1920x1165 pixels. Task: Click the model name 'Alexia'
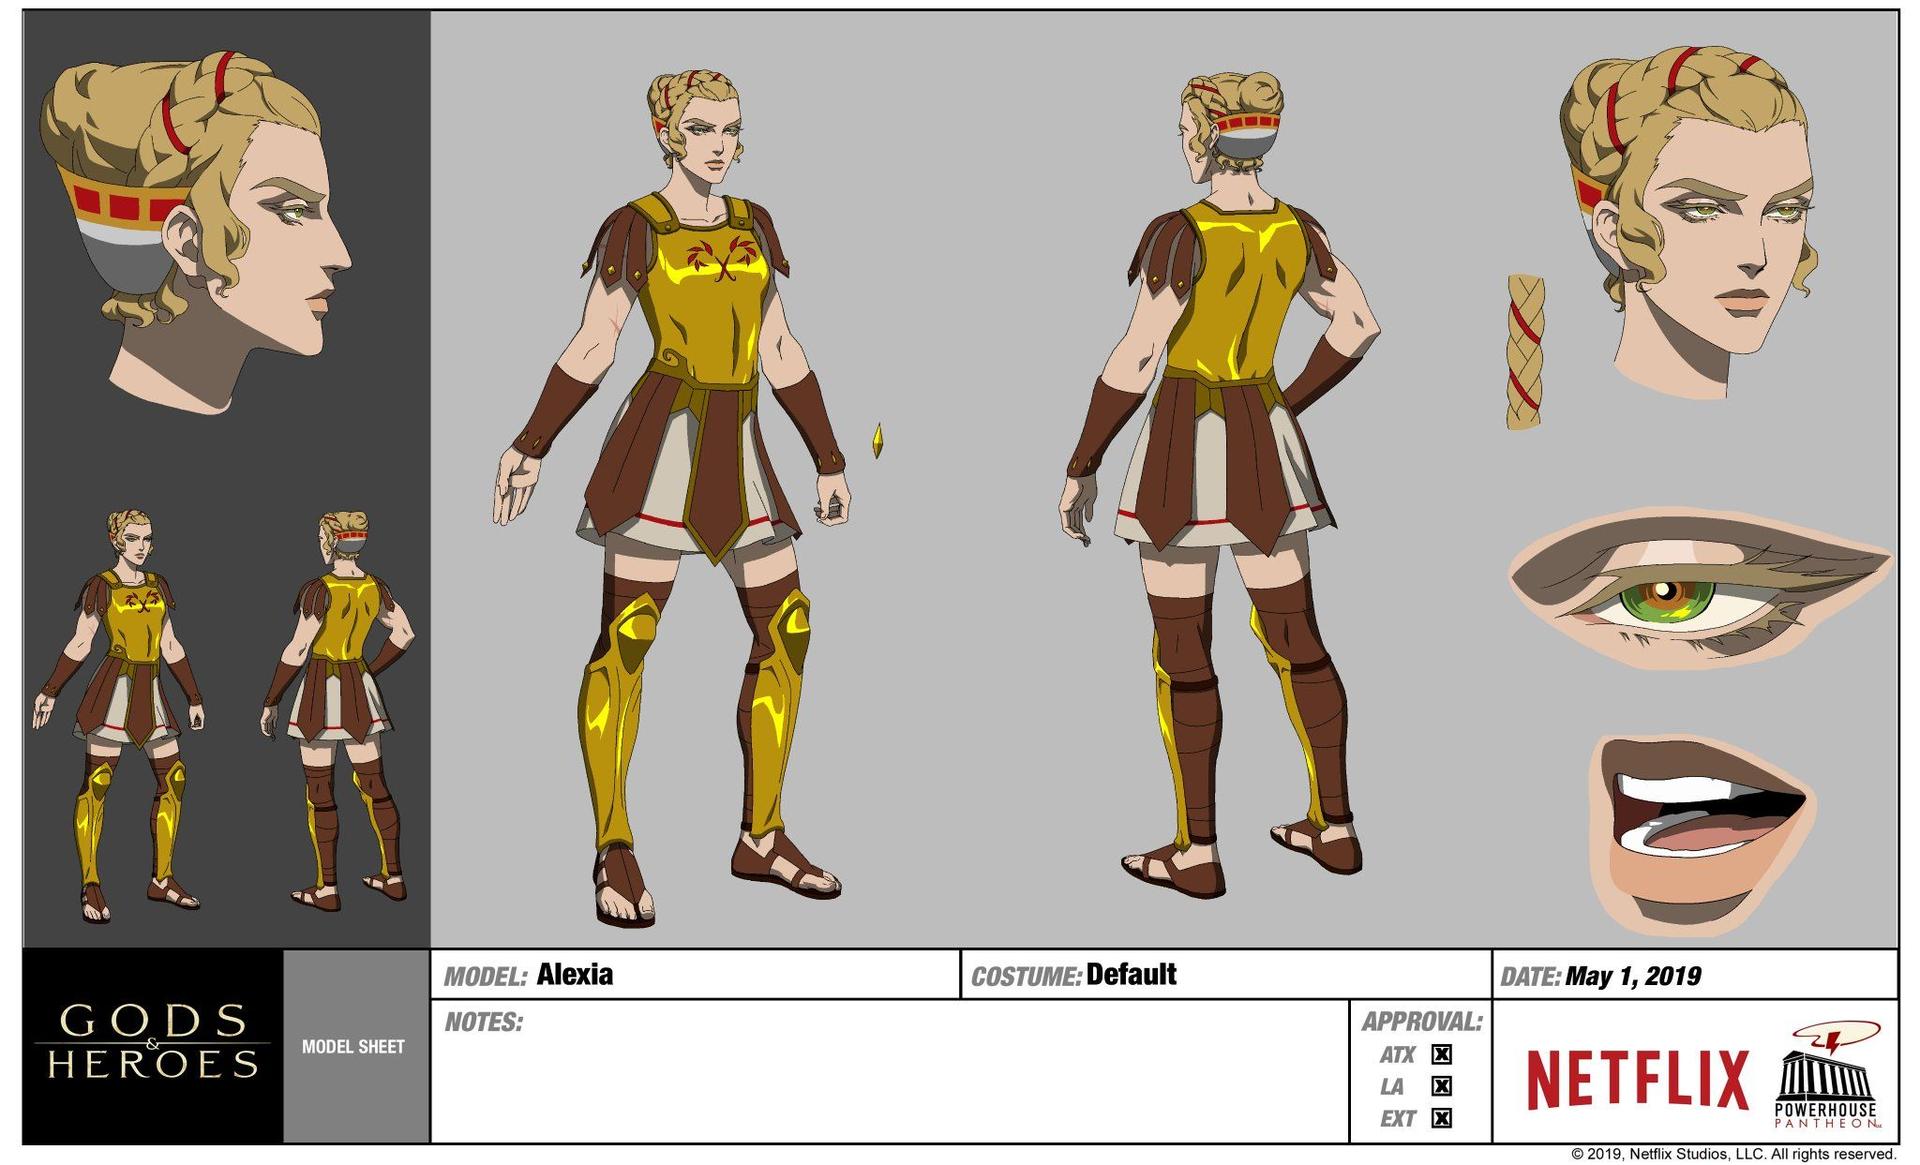575,974
